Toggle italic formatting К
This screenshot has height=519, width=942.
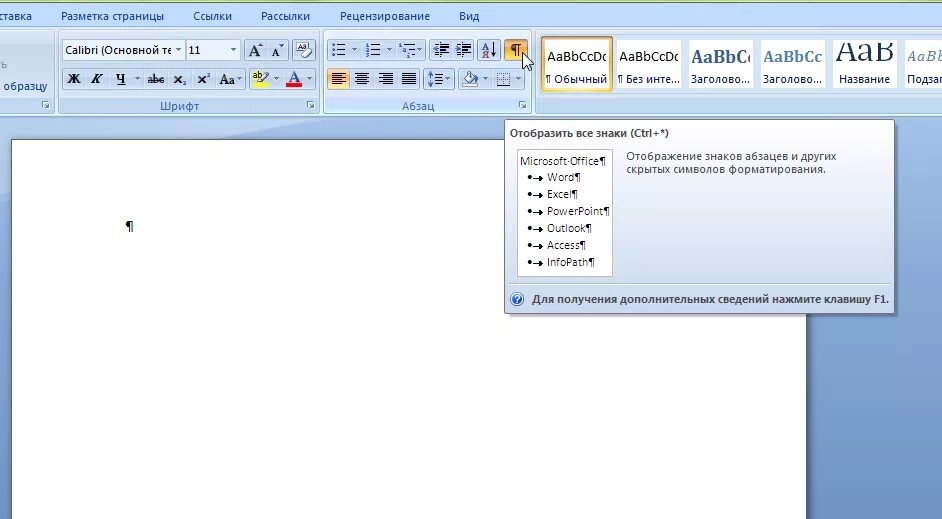coord(96,79)
